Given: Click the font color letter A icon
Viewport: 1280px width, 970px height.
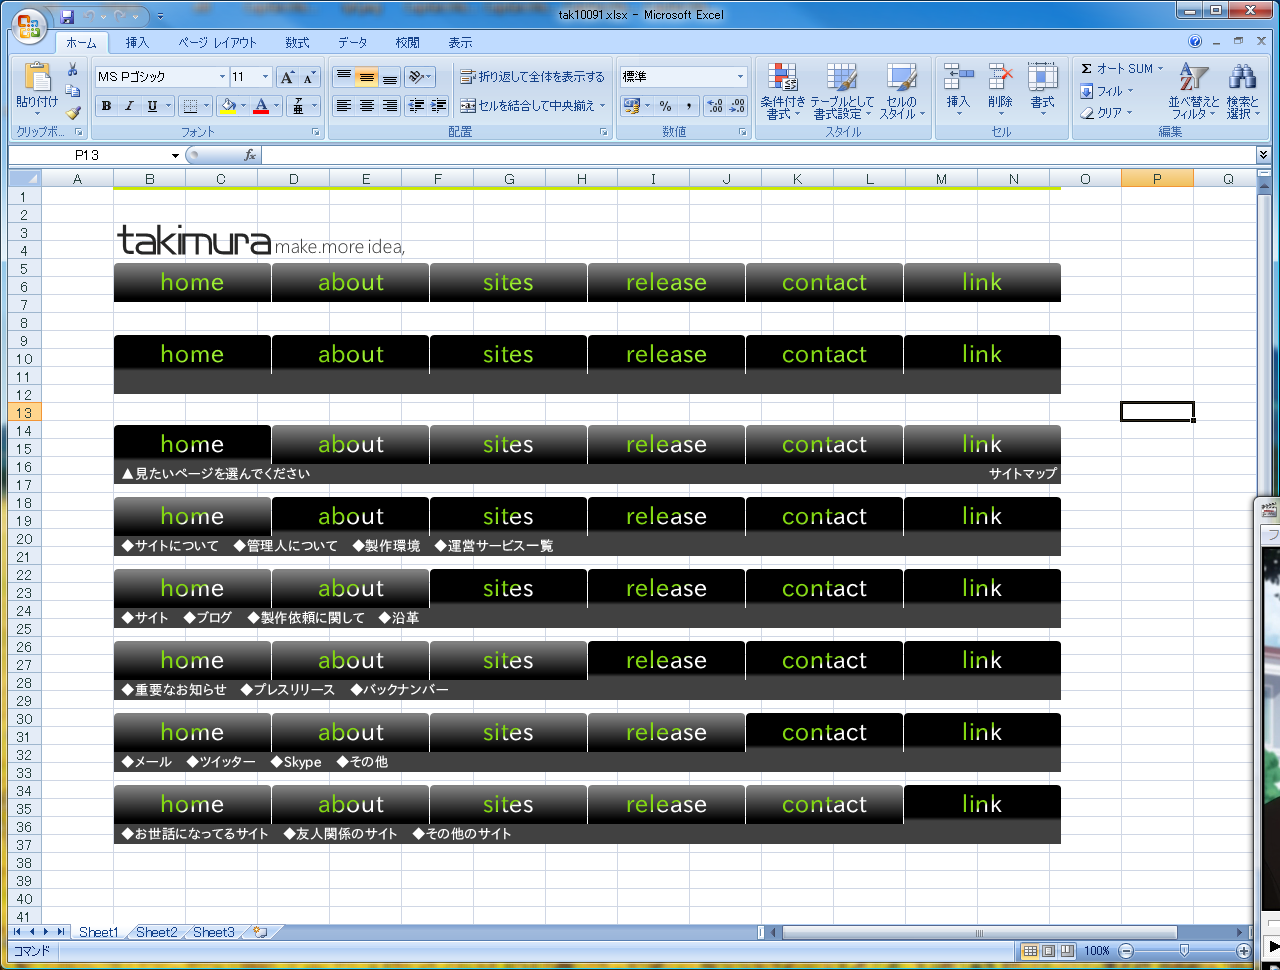Looking at the screenshot, I should (261, 106).
